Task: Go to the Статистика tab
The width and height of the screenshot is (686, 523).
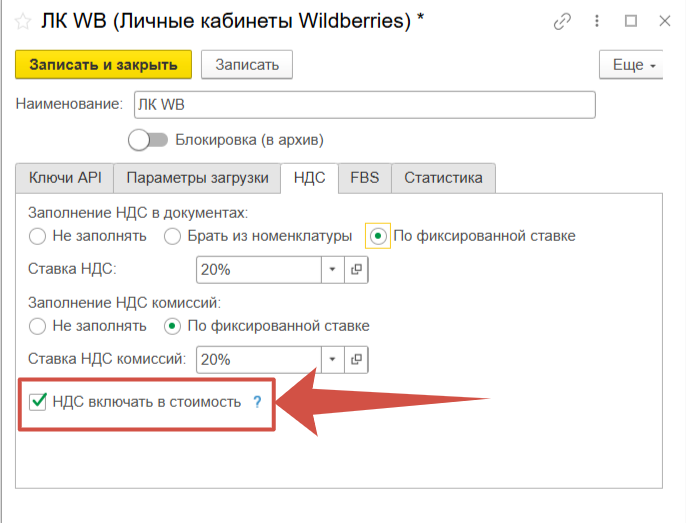Action: [443, 178]
